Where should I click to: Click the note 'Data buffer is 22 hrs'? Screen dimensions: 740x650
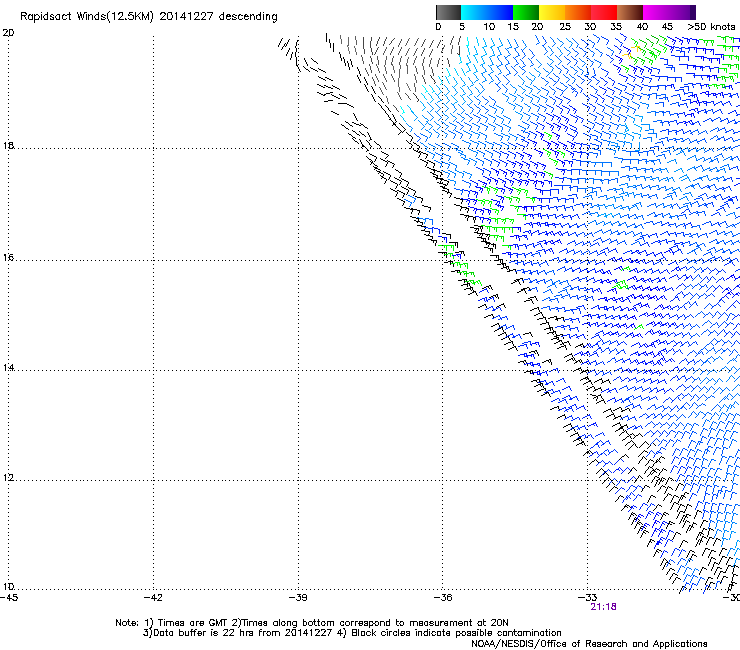[x=204, y=633]
